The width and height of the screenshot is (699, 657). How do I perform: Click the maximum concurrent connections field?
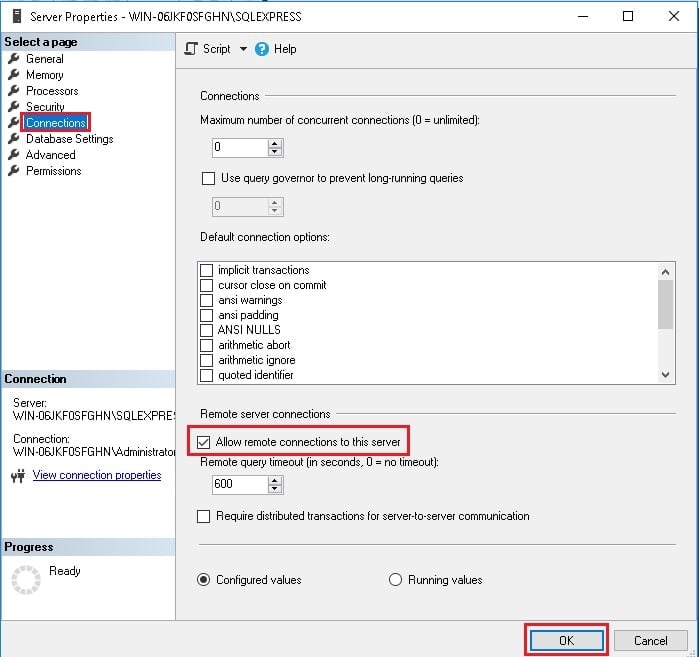click(240, 148)
